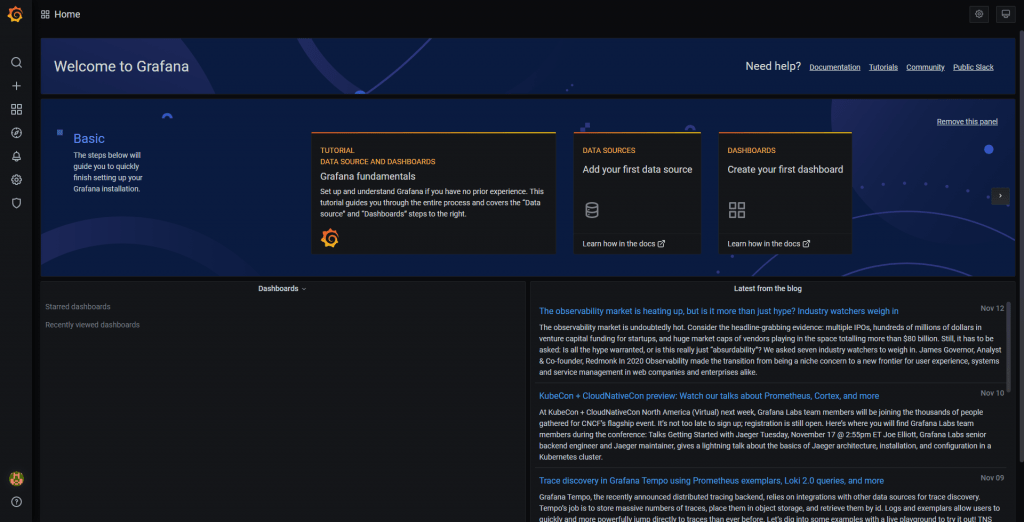Click the next arrow on setup panel
Image resolution: width=1024 pixels, height=522 pixels.
pyautogui.click(x=1000, y=196)
